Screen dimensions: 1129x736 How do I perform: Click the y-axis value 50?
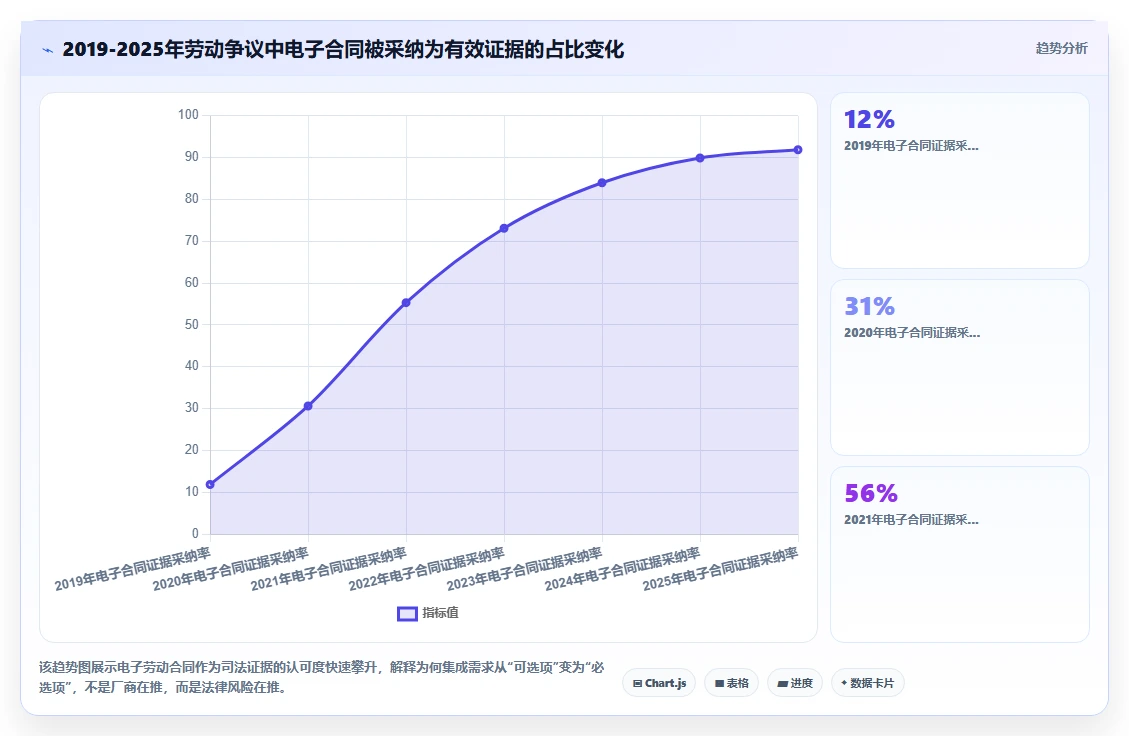coord(192,325)
